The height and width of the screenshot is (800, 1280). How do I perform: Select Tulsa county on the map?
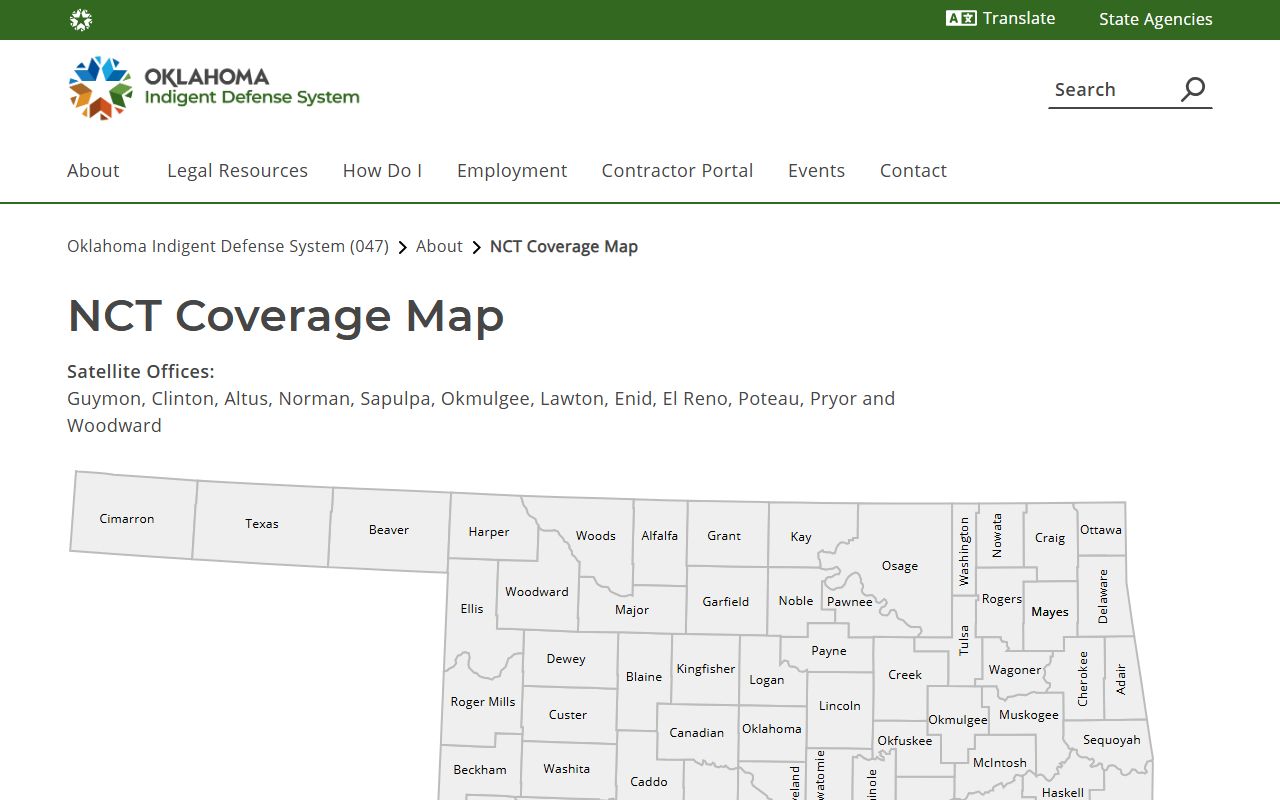tap(964, 640)
